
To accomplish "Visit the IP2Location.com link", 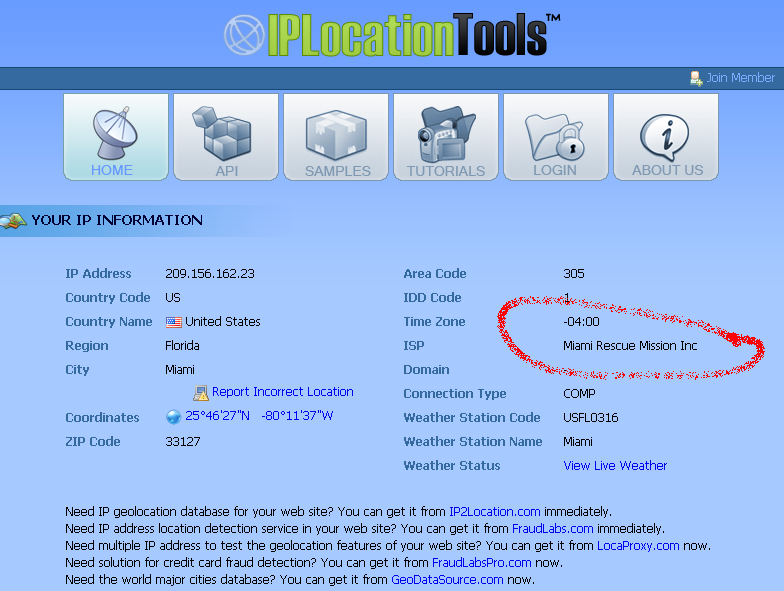I will coord(493,512).
